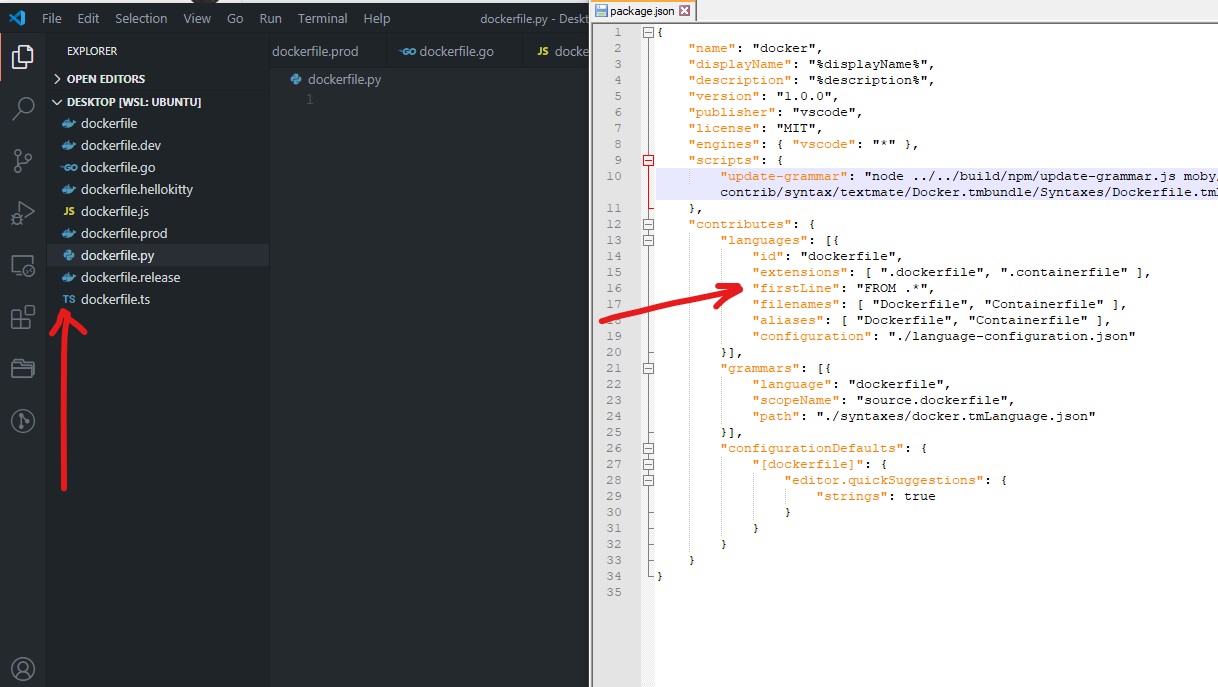Open the File menu
This screenshot has height=687, width=1218.
[x=52, y=18]
